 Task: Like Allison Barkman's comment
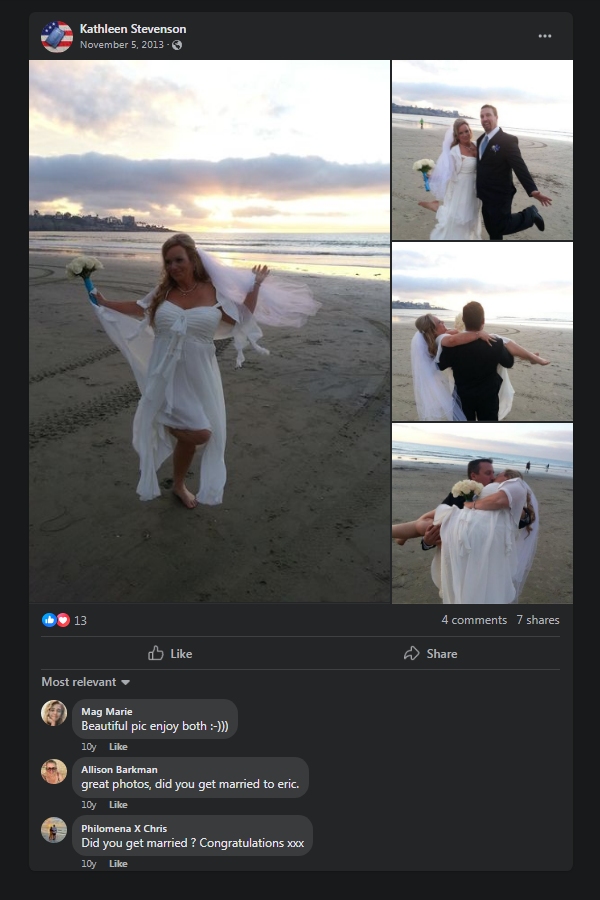coord(118,805)
